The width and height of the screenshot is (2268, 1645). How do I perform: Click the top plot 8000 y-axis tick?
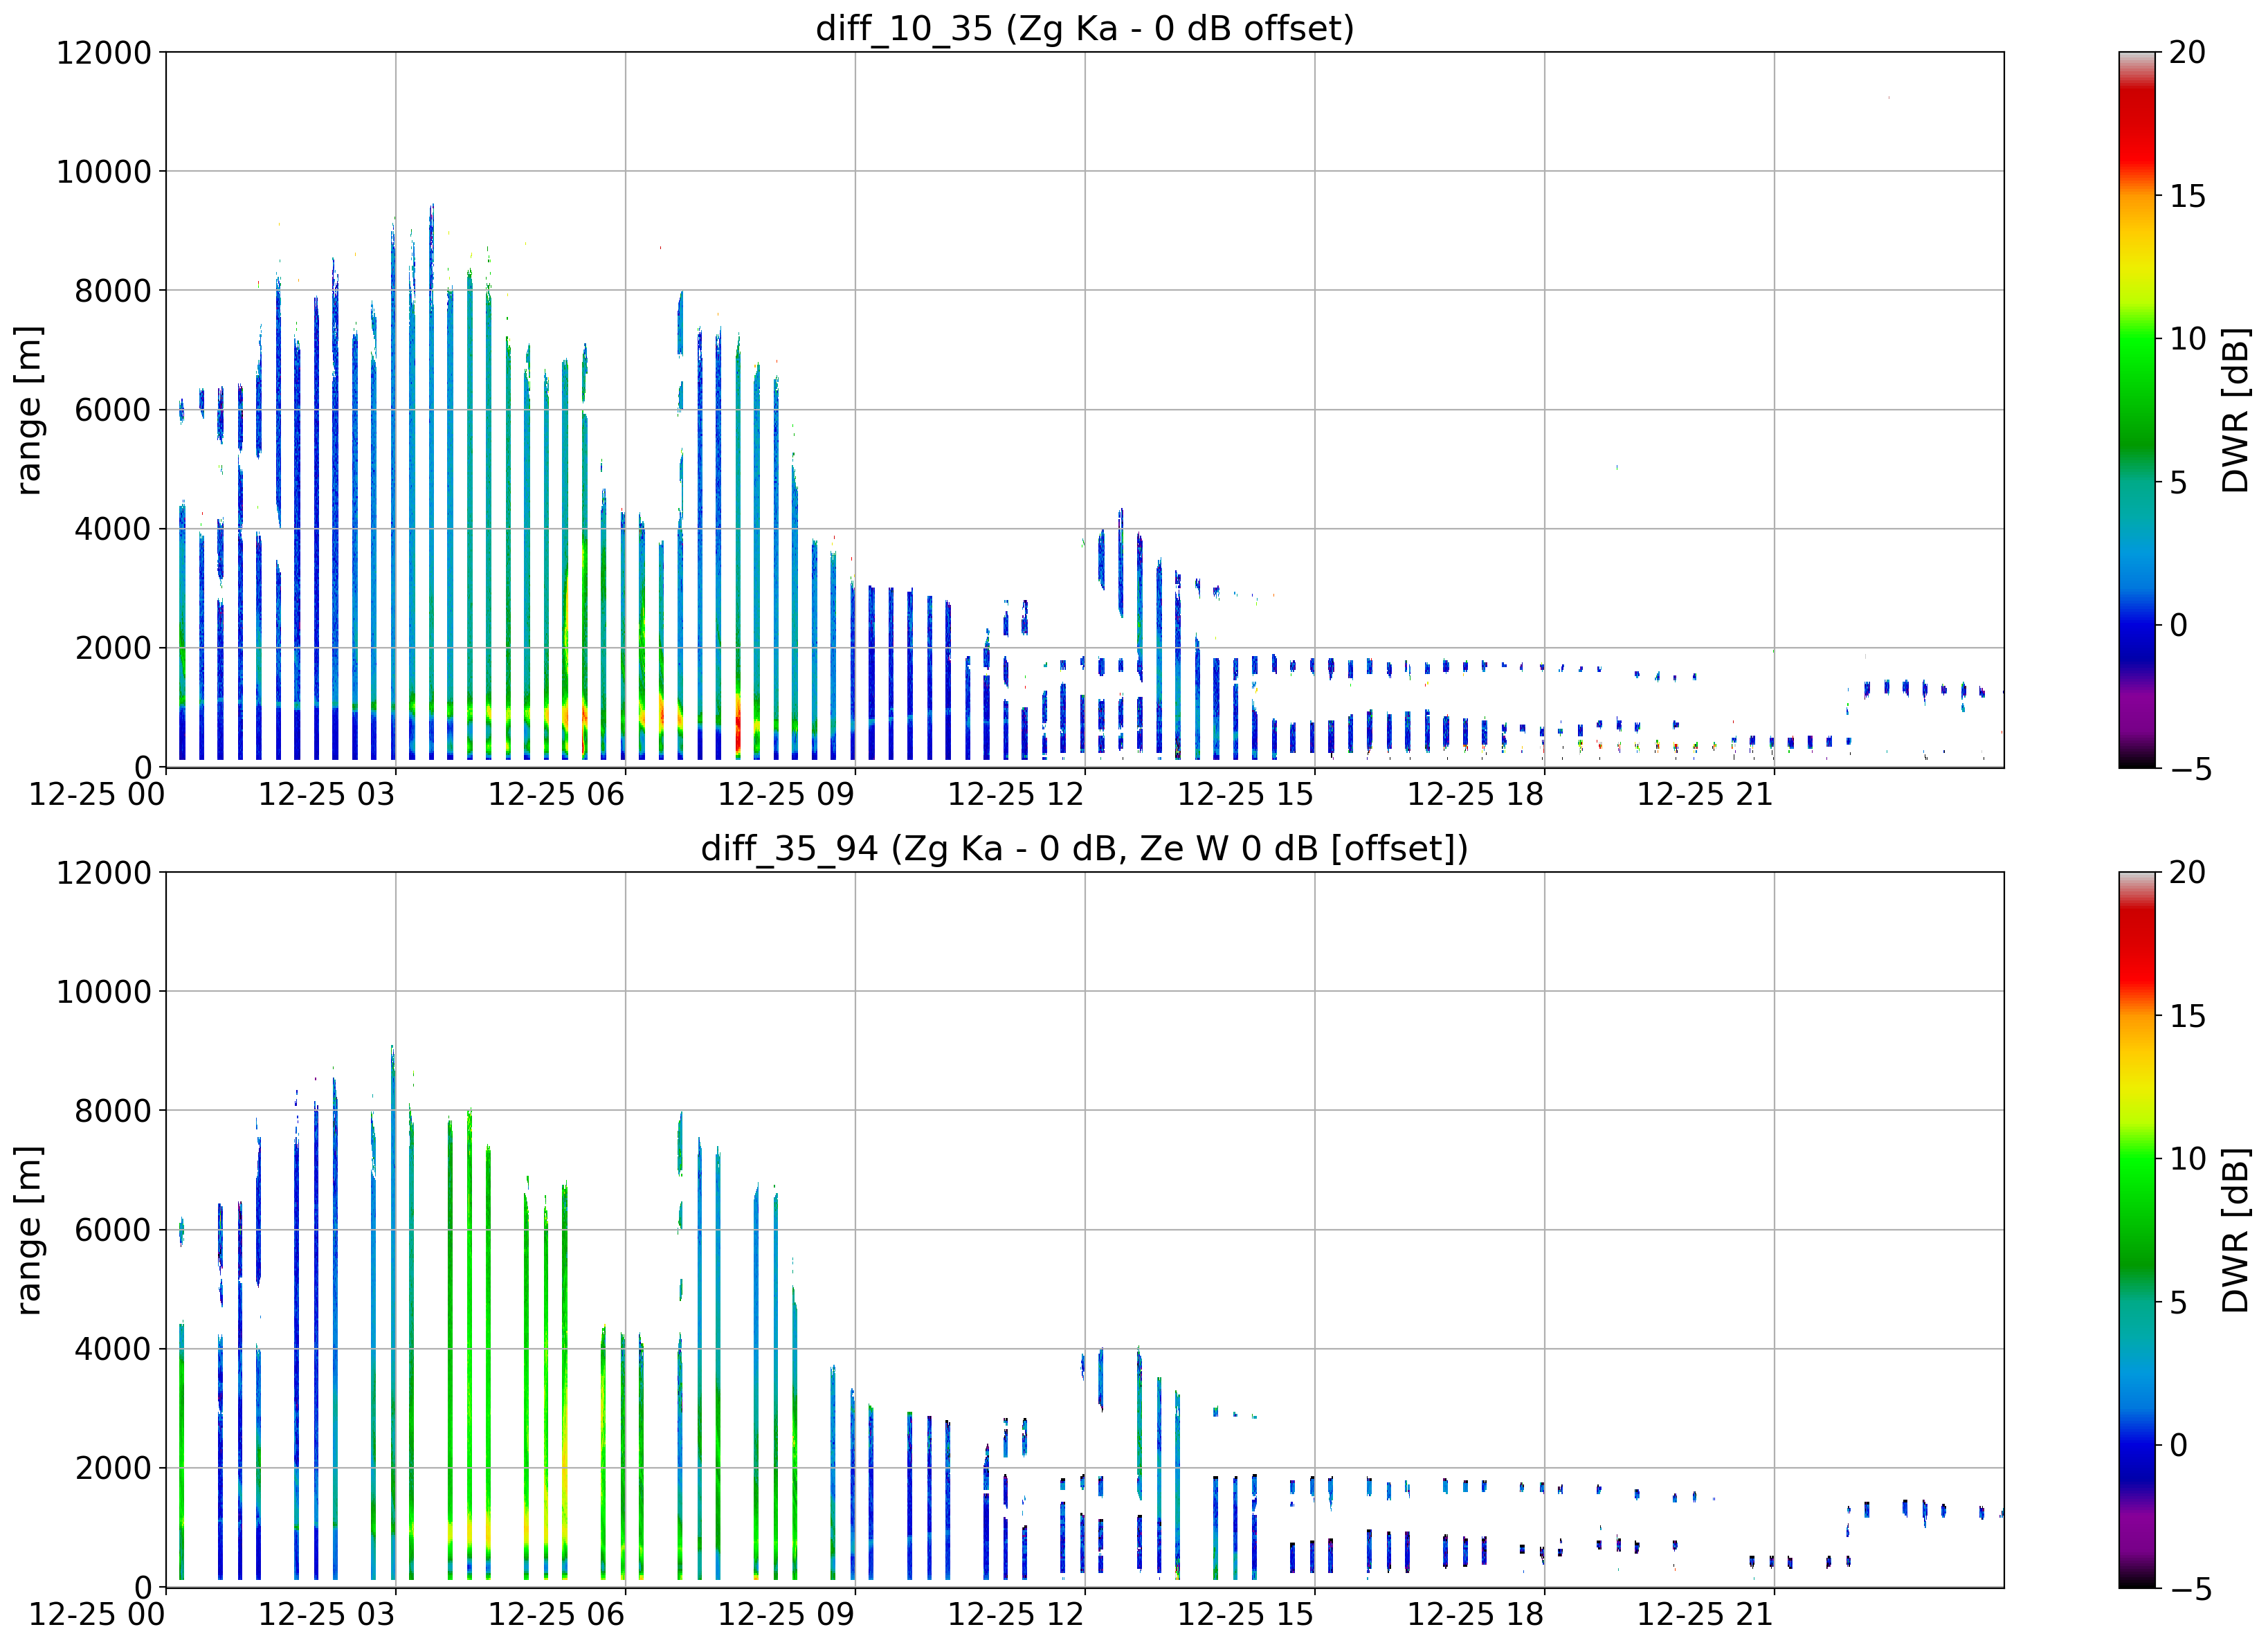tap(113, 291)
